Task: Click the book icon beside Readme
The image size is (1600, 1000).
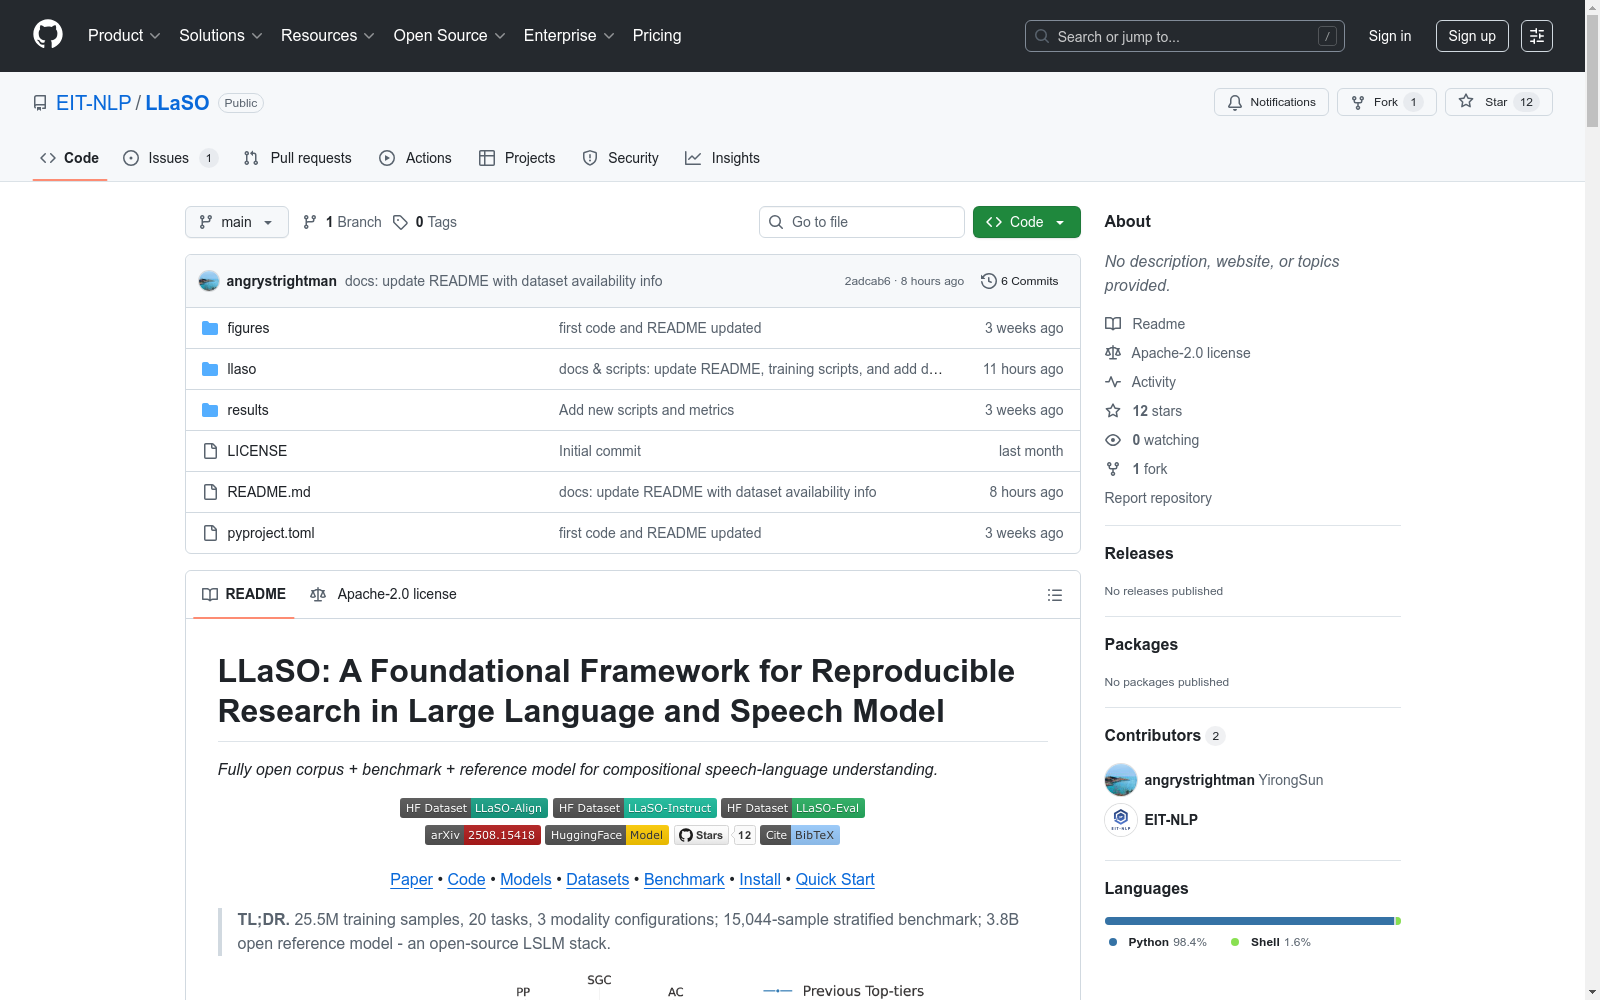Action: point(1113,324)
